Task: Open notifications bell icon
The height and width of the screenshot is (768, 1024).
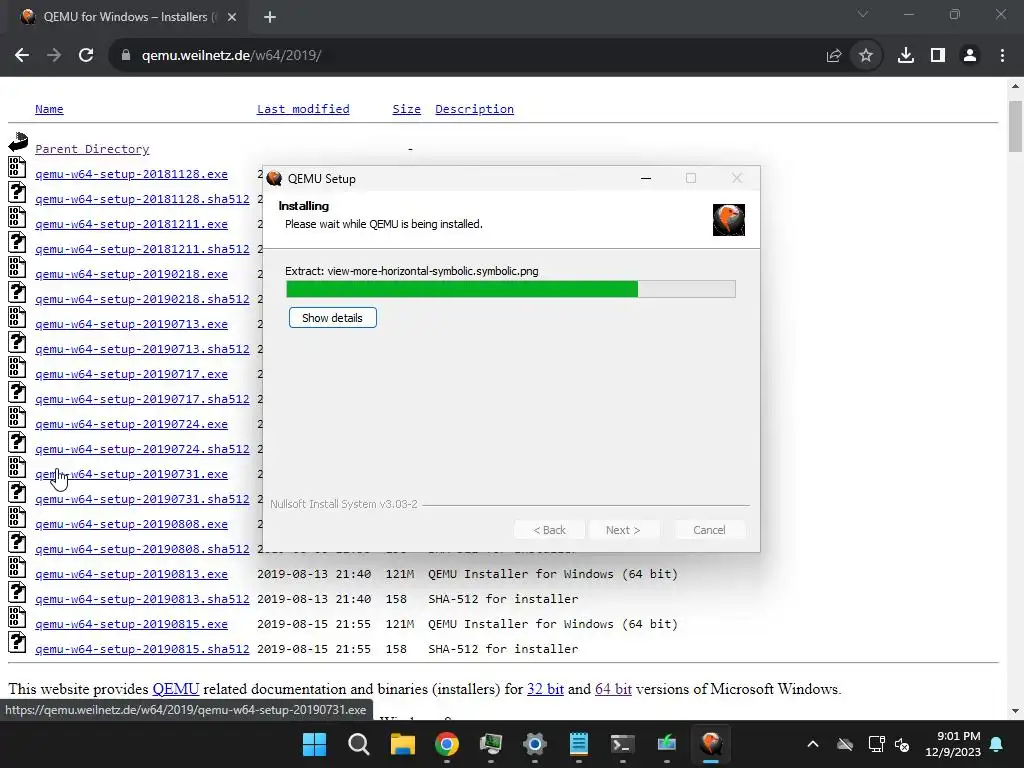Action: point(997,744)
